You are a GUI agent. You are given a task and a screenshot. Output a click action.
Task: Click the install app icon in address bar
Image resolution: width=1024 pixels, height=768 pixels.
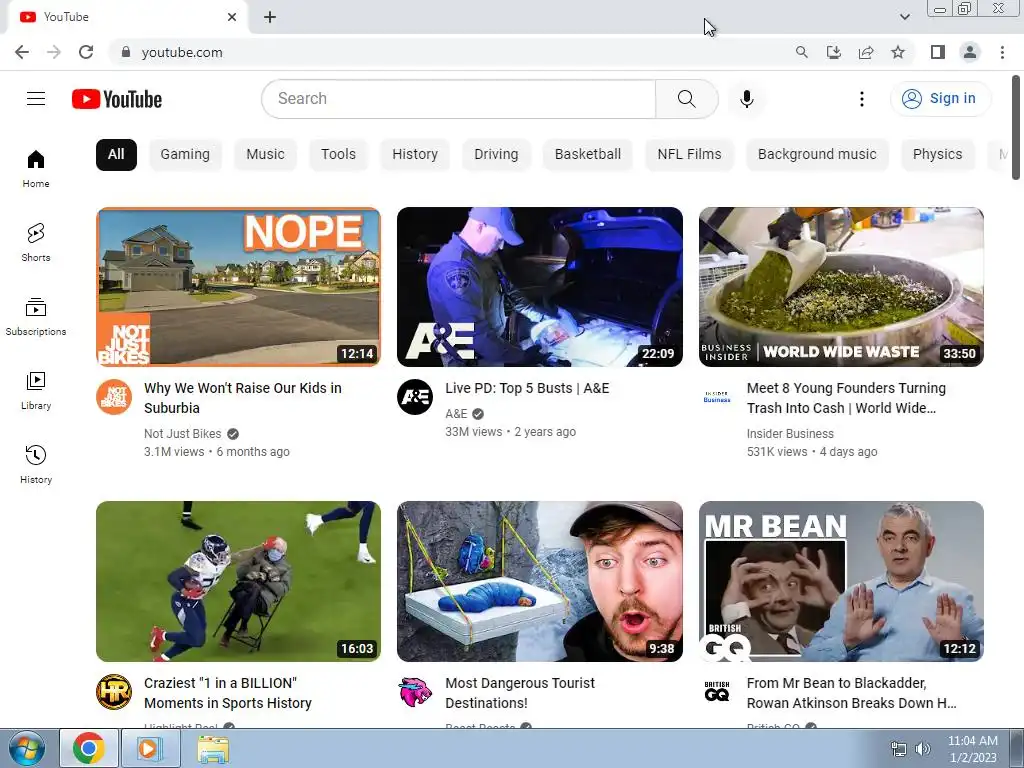(x=834, y=52)
